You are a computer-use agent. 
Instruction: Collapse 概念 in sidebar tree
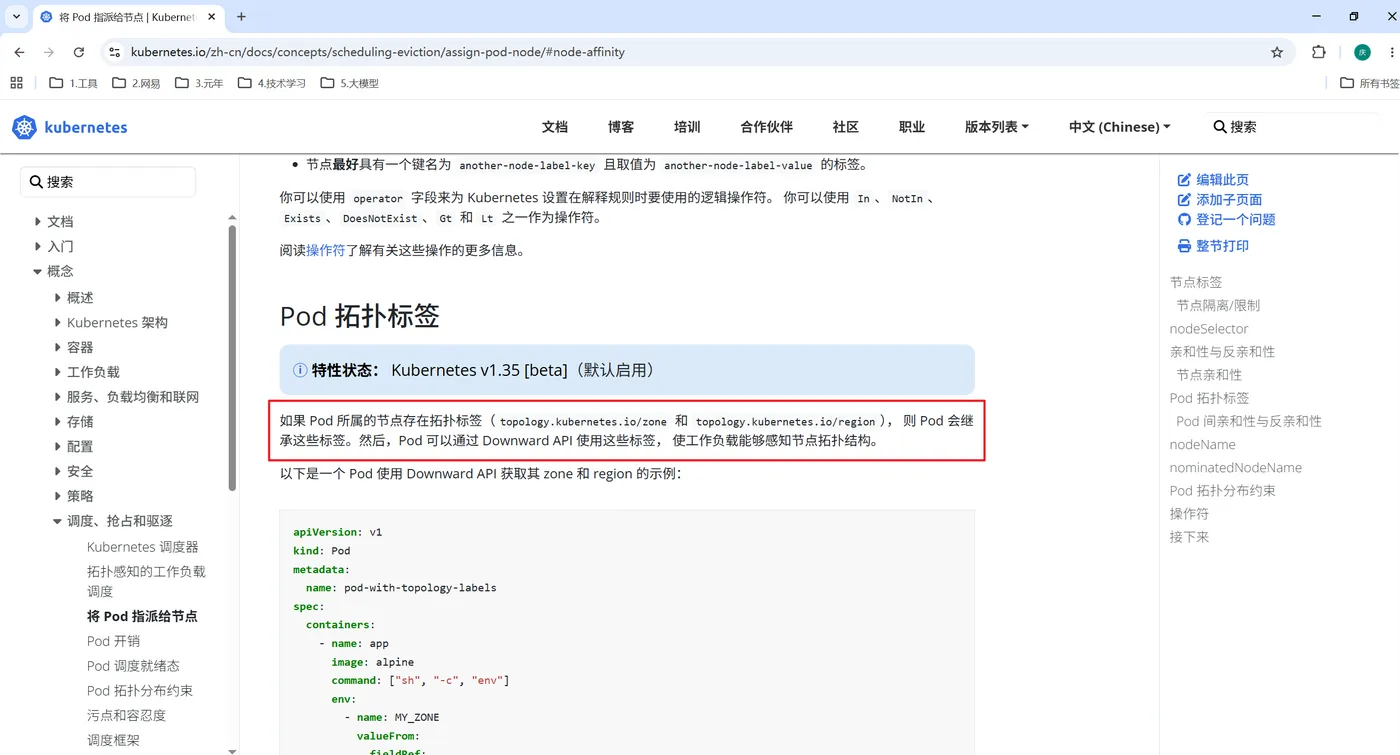[38, 272]
